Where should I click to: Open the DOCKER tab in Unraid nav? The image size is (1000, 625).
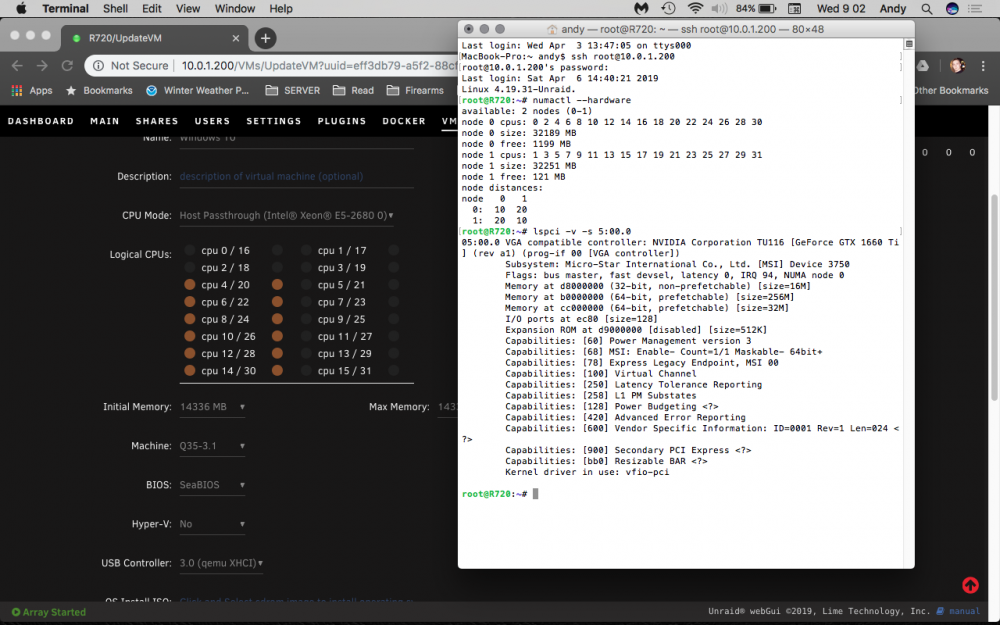(x=404, y=121)
